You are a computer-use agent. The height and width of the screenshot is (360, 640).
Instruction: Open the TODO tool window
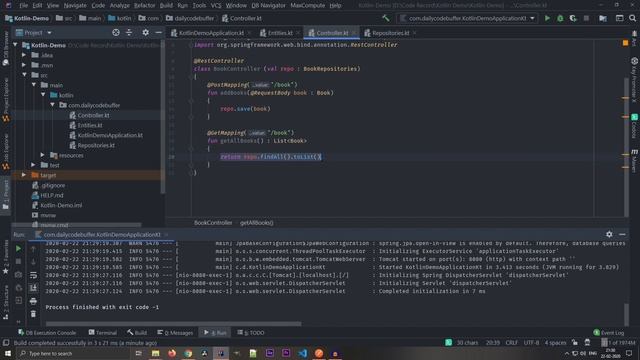pos(251,333)
